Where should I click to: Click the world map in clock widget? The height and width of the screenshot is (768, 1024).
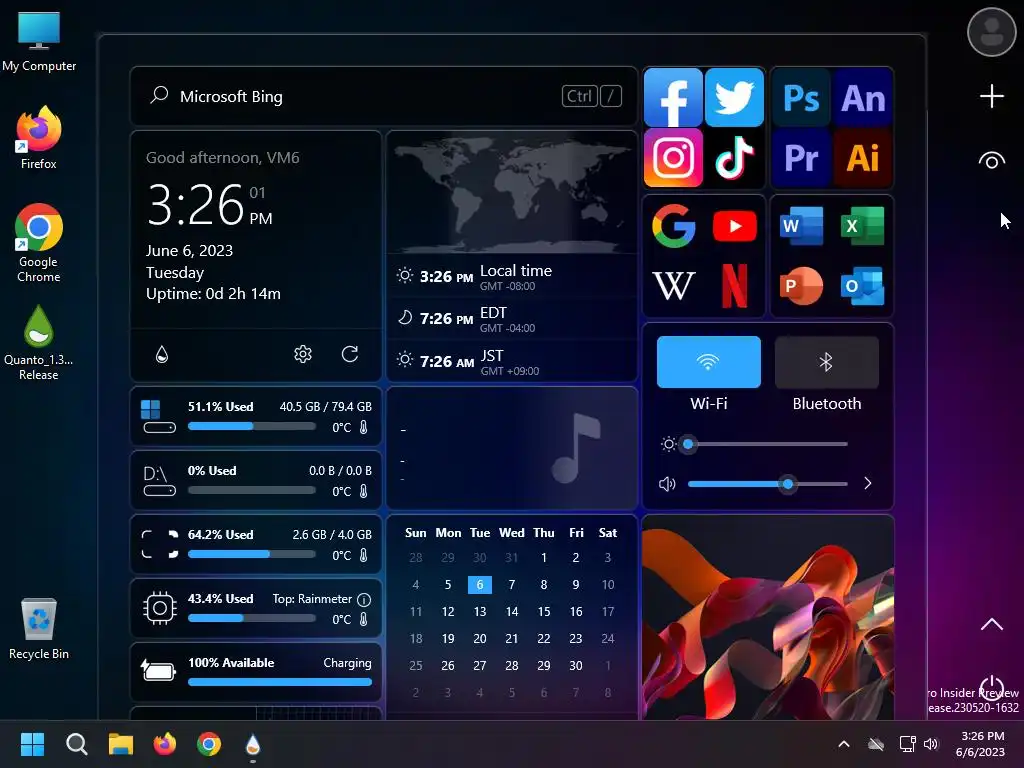pos(512,192)
